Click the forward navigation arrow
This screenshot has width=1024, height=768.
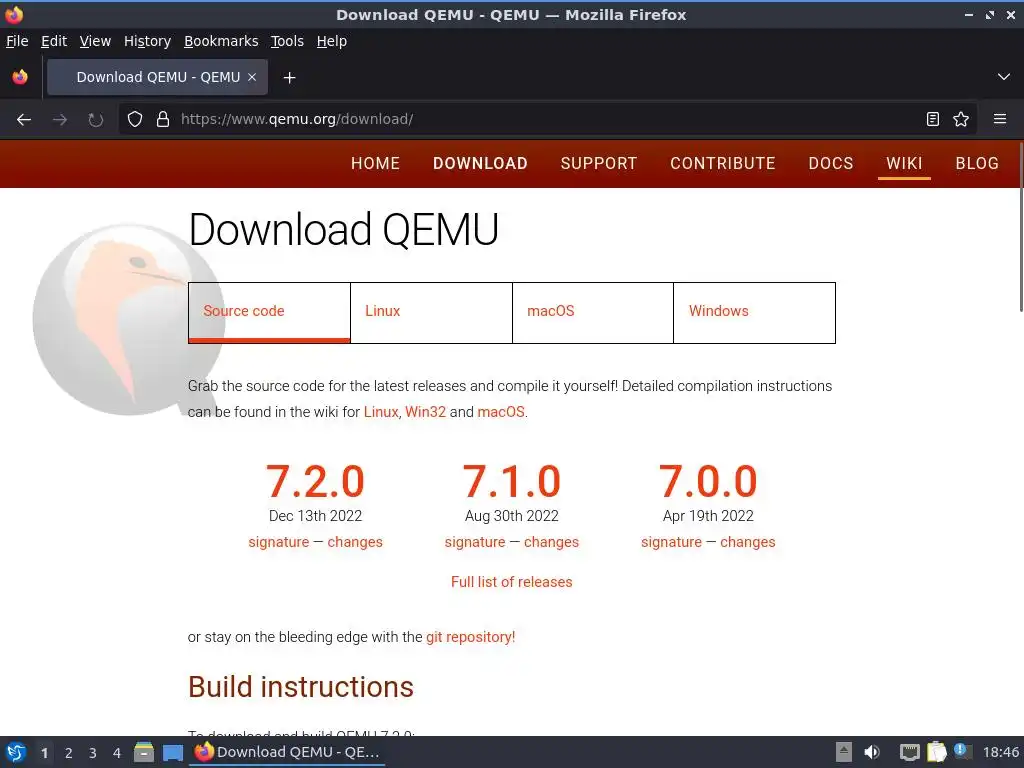point(60,120)
